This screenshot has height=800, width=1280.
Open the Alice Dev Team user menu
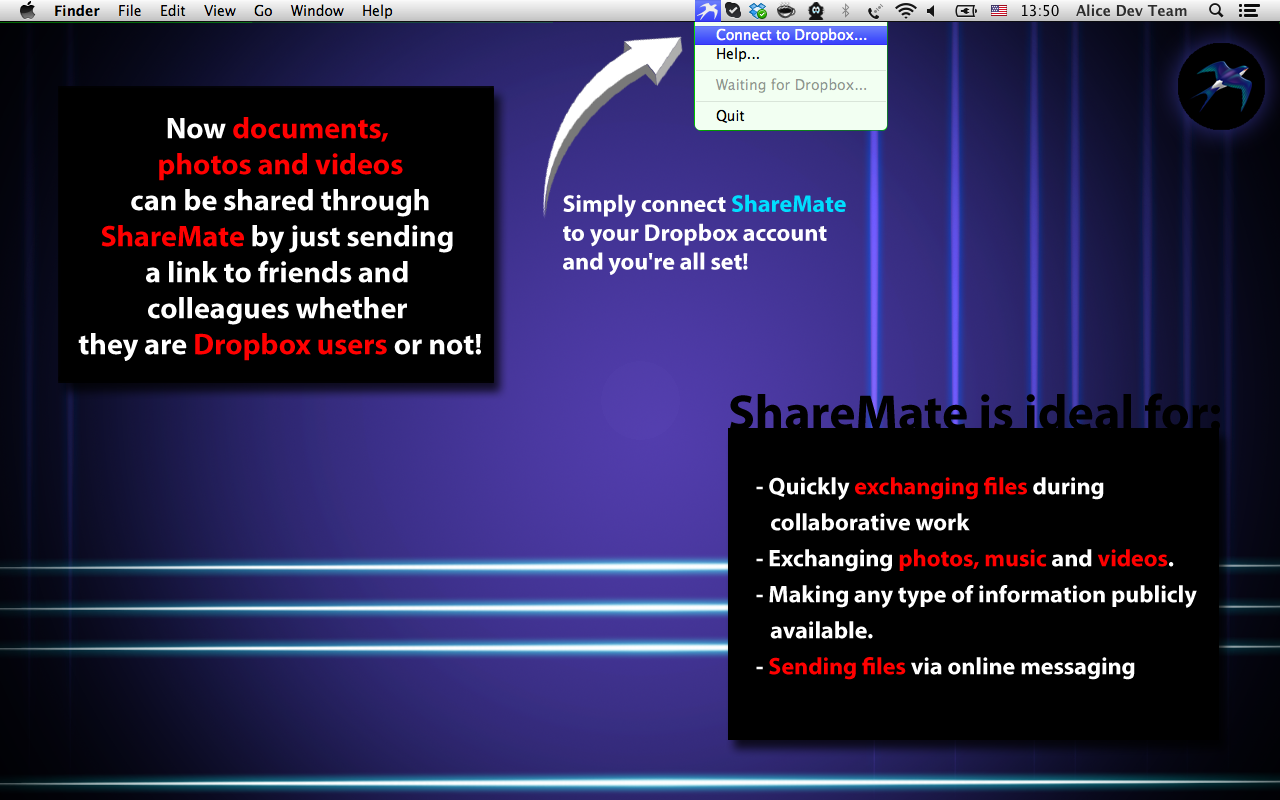(1131, 11)
